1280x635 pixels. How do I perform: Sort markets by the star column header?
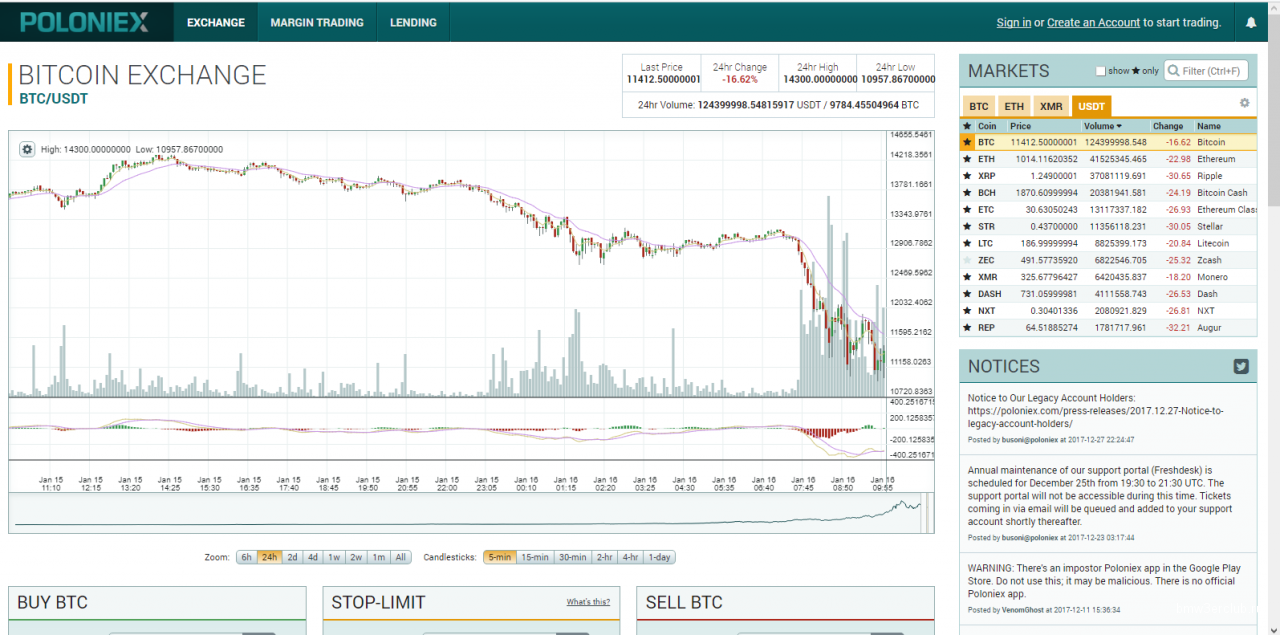(x=966, y=126)
